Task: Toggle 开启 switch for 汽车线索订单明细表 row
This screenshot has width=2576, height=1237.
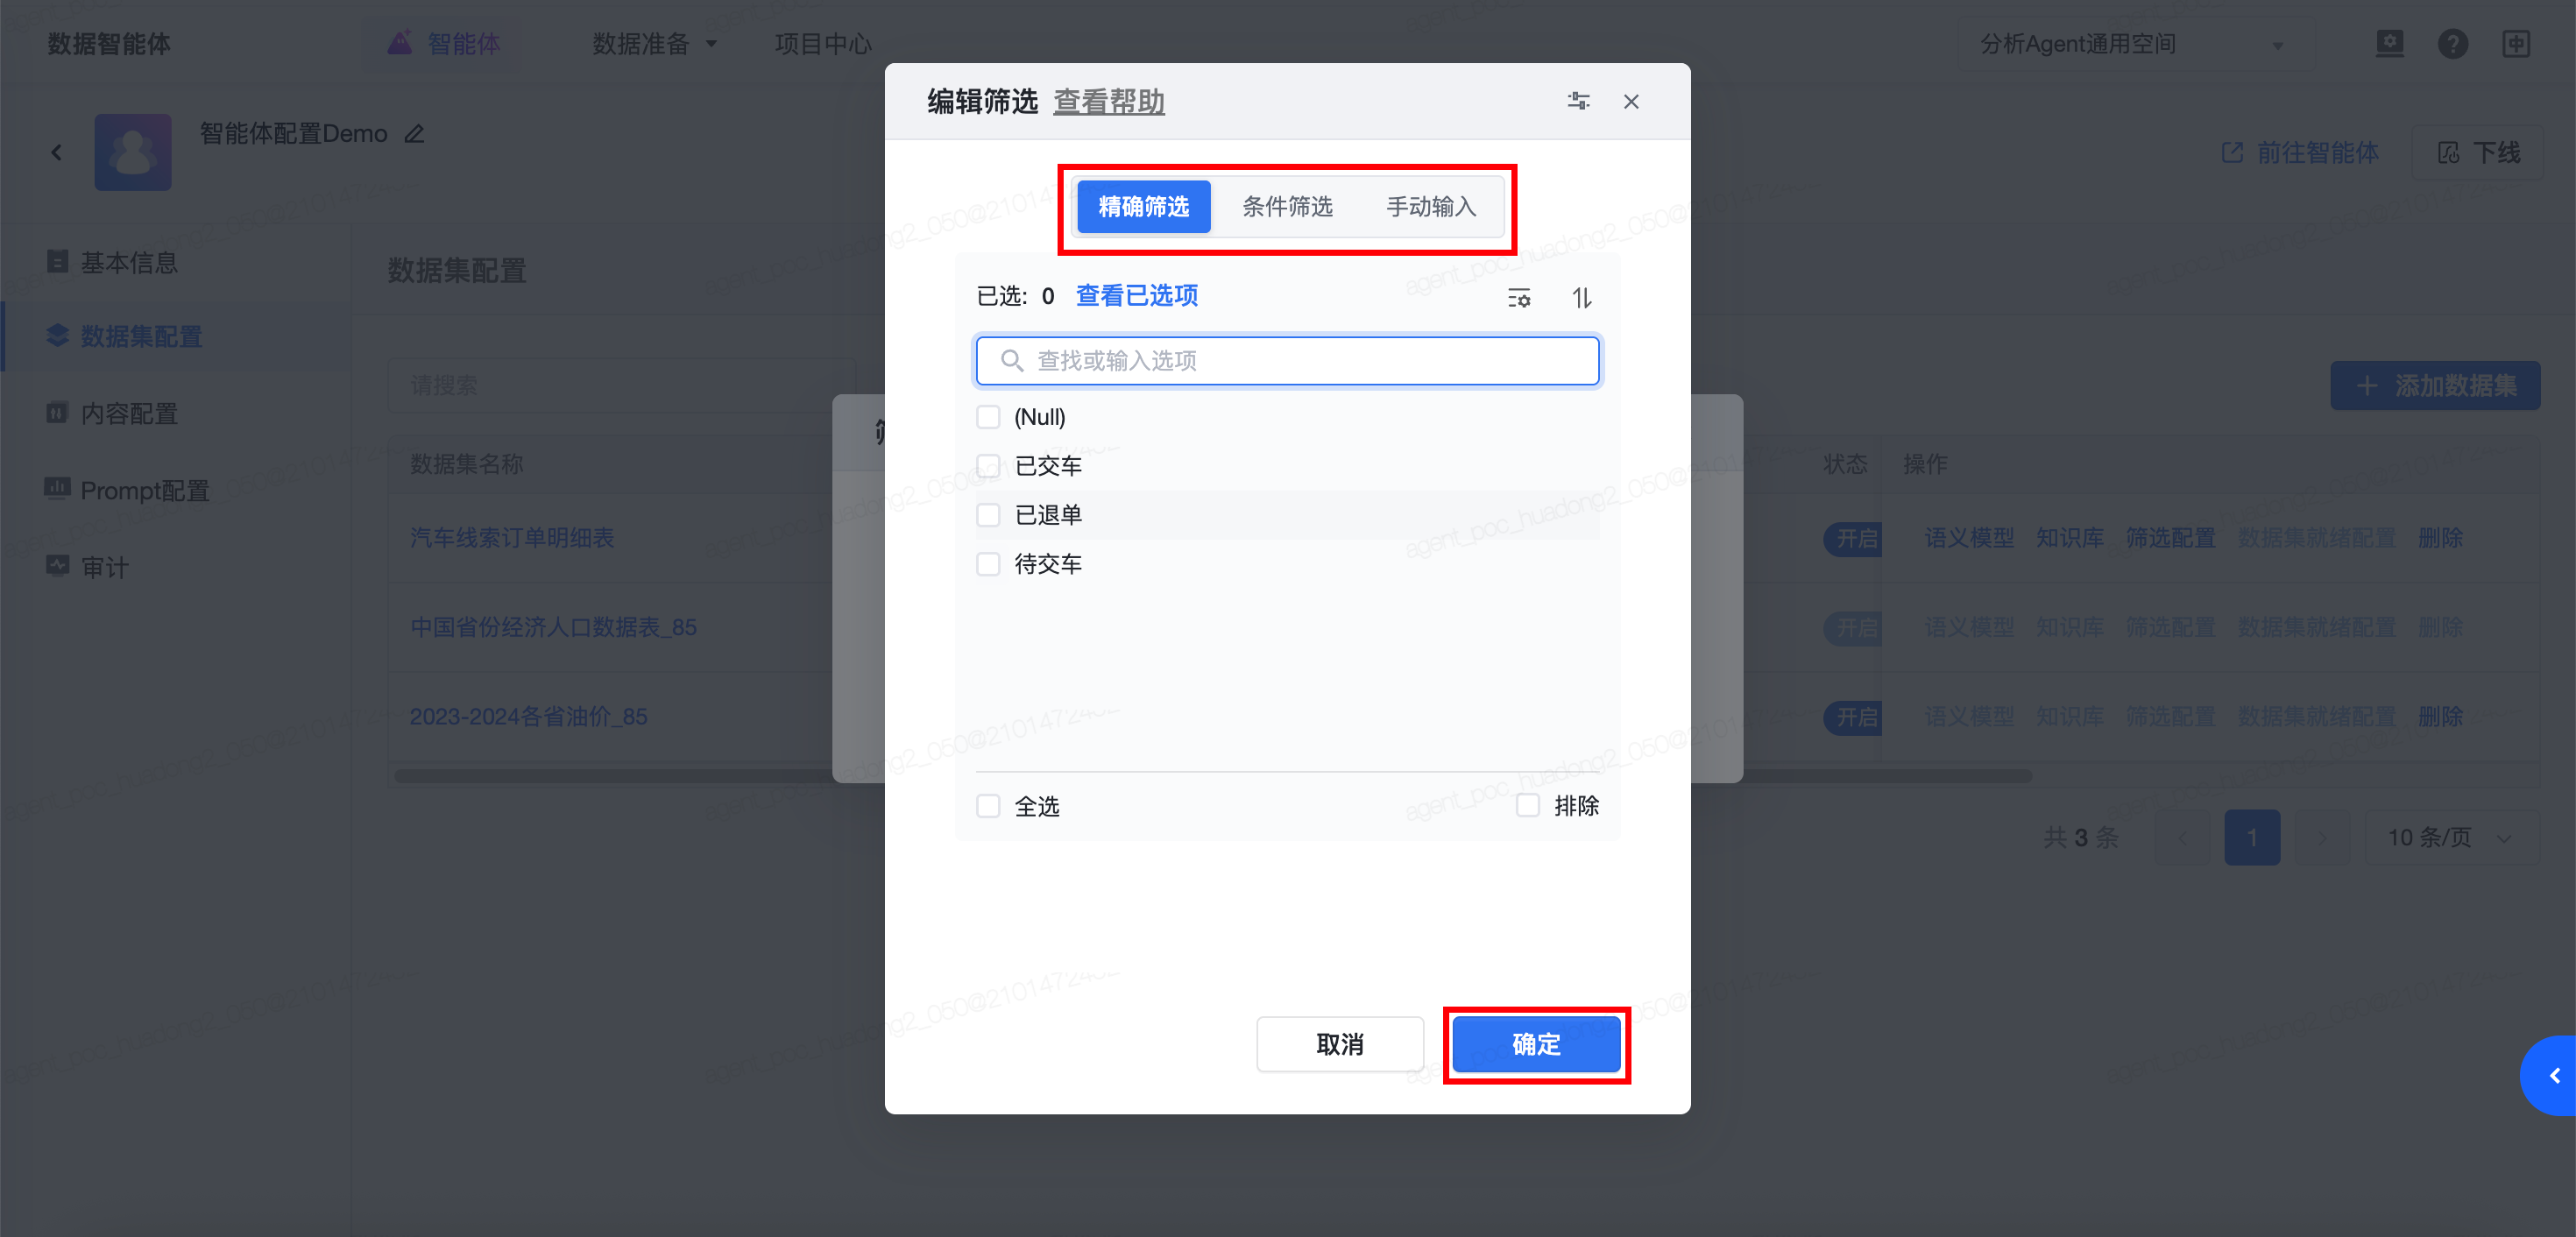Action: tap(1854, 538)
